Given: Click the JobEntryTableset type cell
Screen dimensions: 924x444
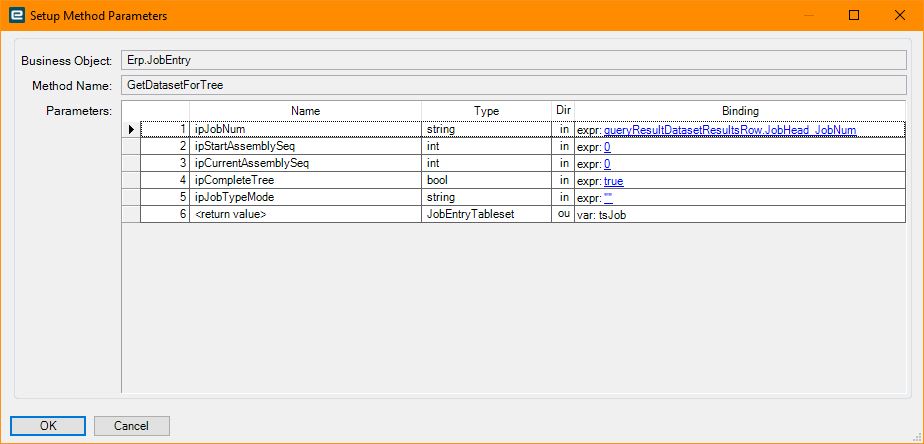Looking at the screenshot, I should pos(487,215).
